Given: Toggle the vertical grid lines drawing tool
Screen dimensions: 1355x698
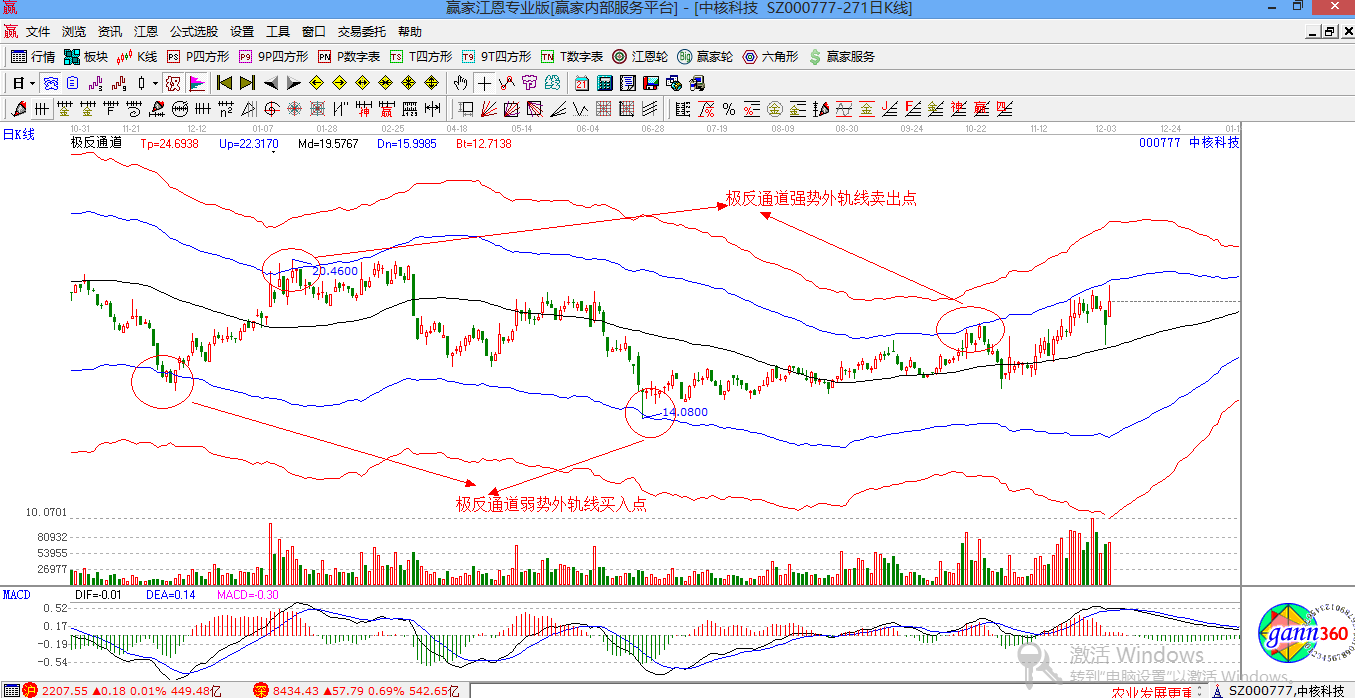Looking at the screenshot, I should pyautogui.click(x=42, y=109).
